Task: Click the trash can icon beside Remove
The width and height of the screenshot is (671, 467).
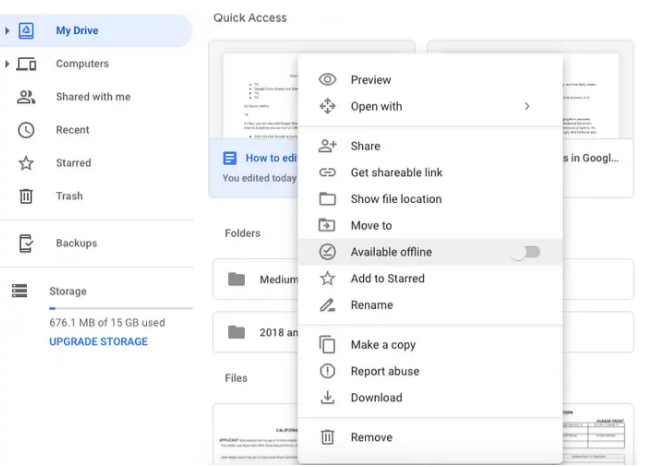Action: tap(327, 437)
